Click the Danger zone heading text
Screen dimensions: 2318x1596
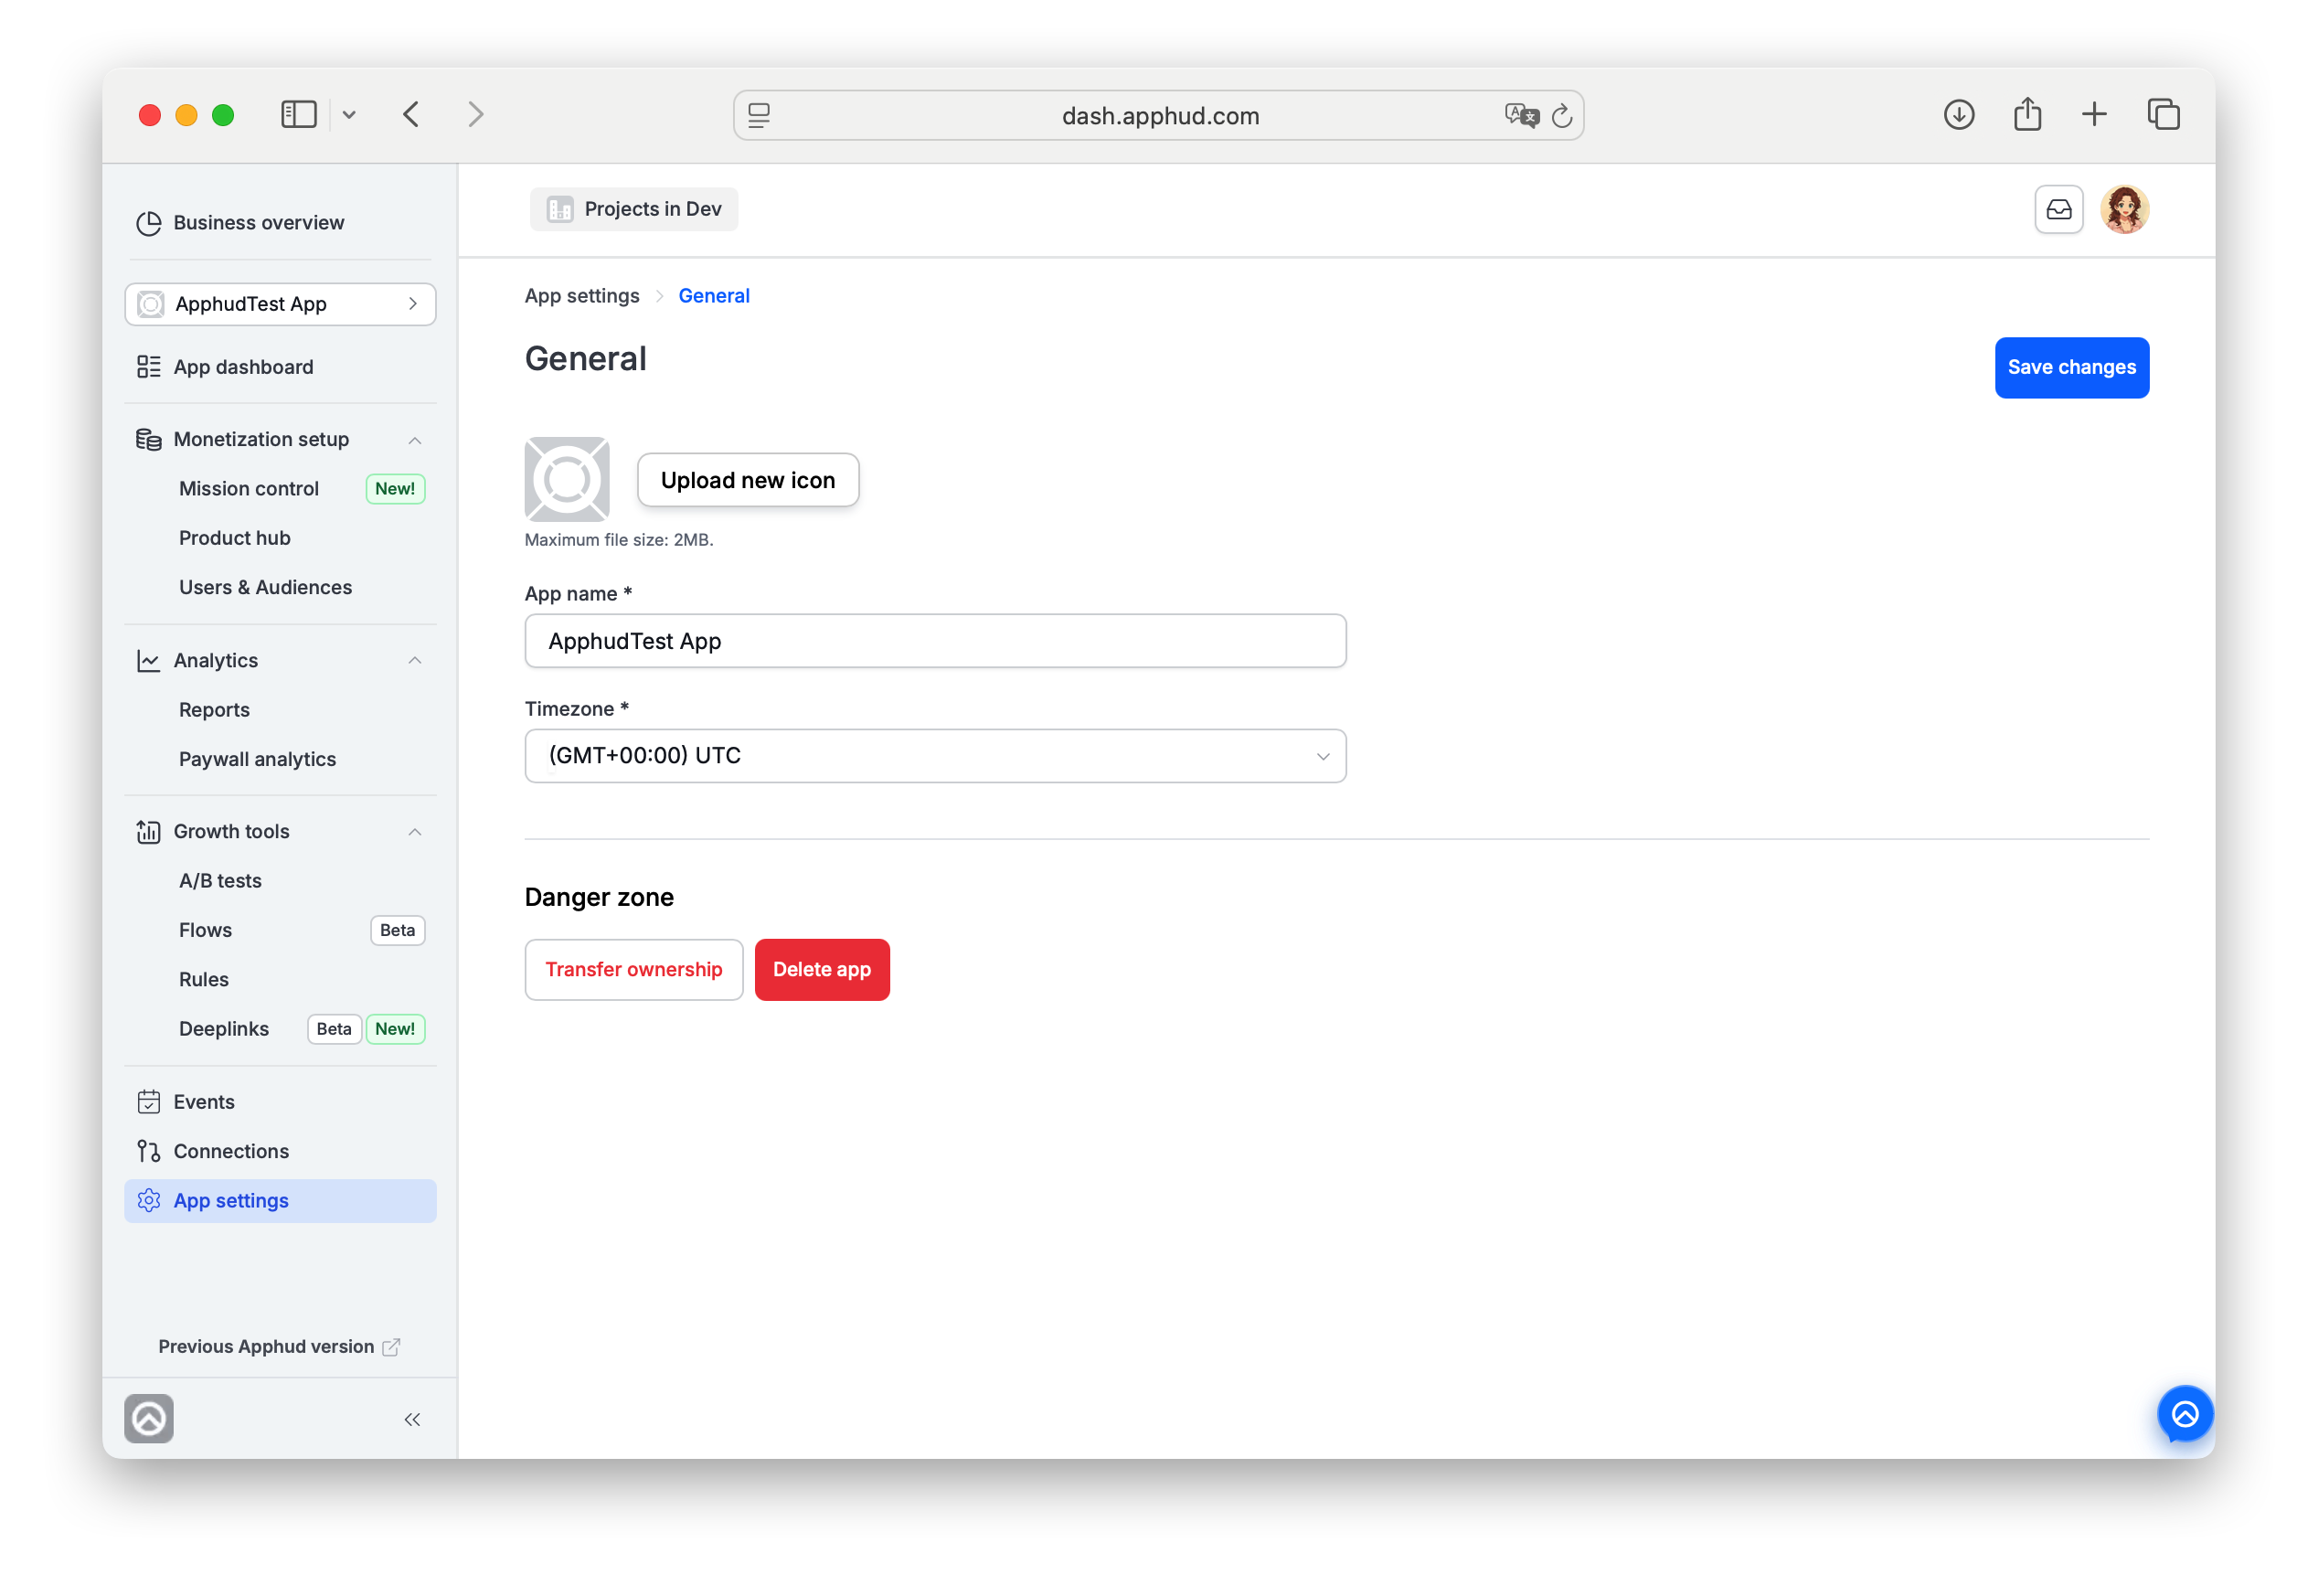(599, 897)
